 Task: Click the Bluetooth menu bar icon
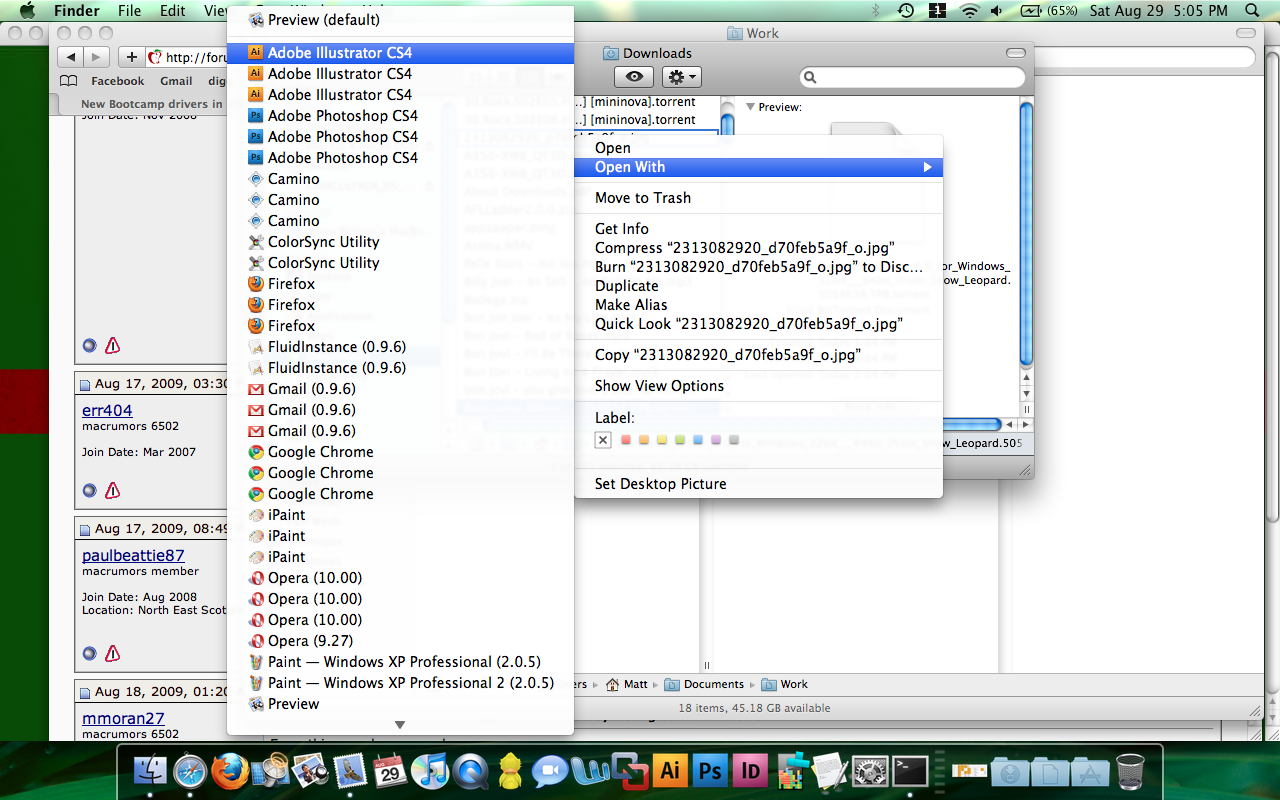pos(876,11)
